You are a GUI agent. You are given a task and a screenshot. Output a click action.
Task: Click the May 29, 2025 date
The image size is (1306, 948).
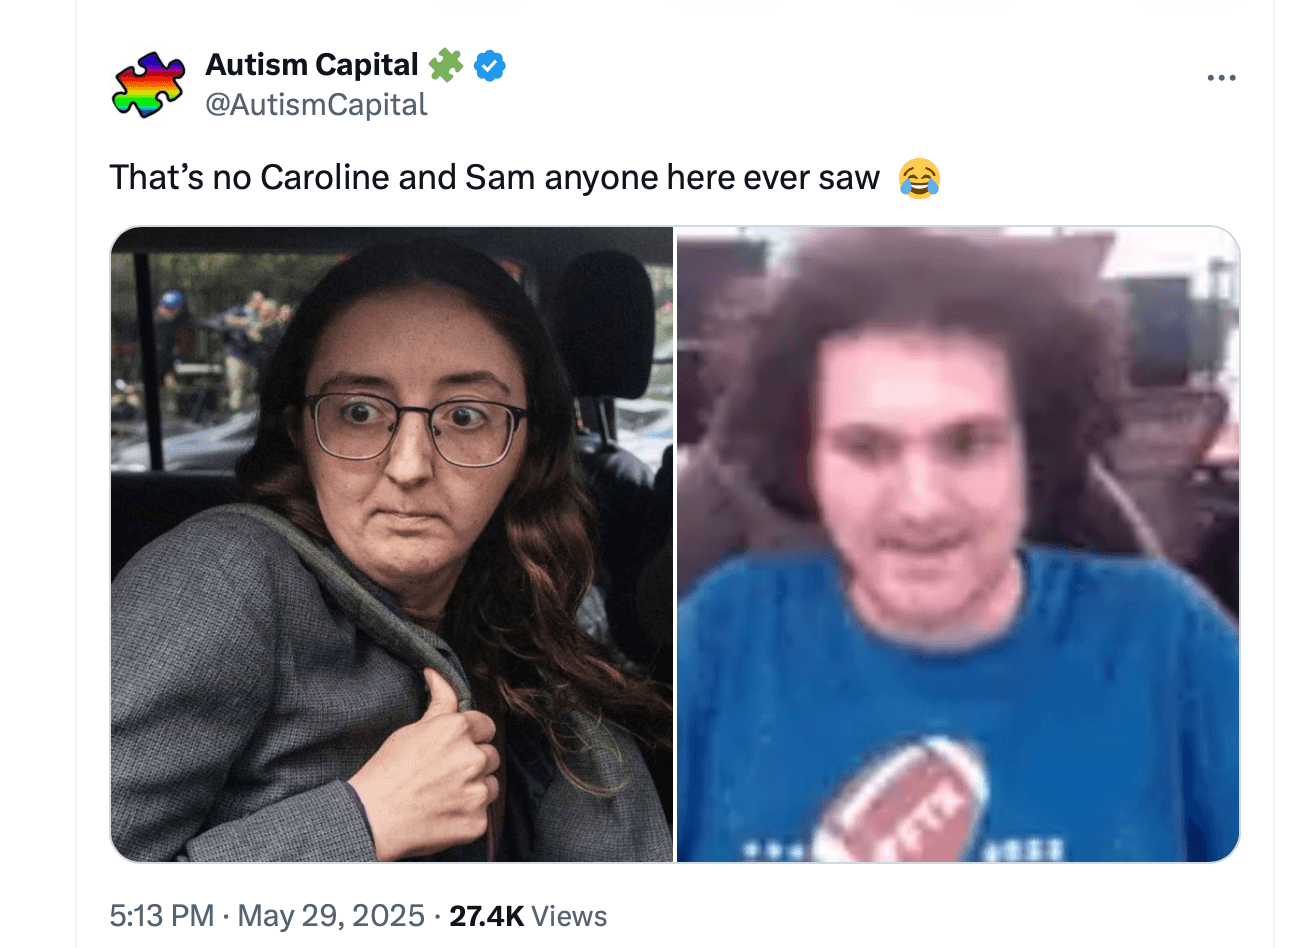331,916
